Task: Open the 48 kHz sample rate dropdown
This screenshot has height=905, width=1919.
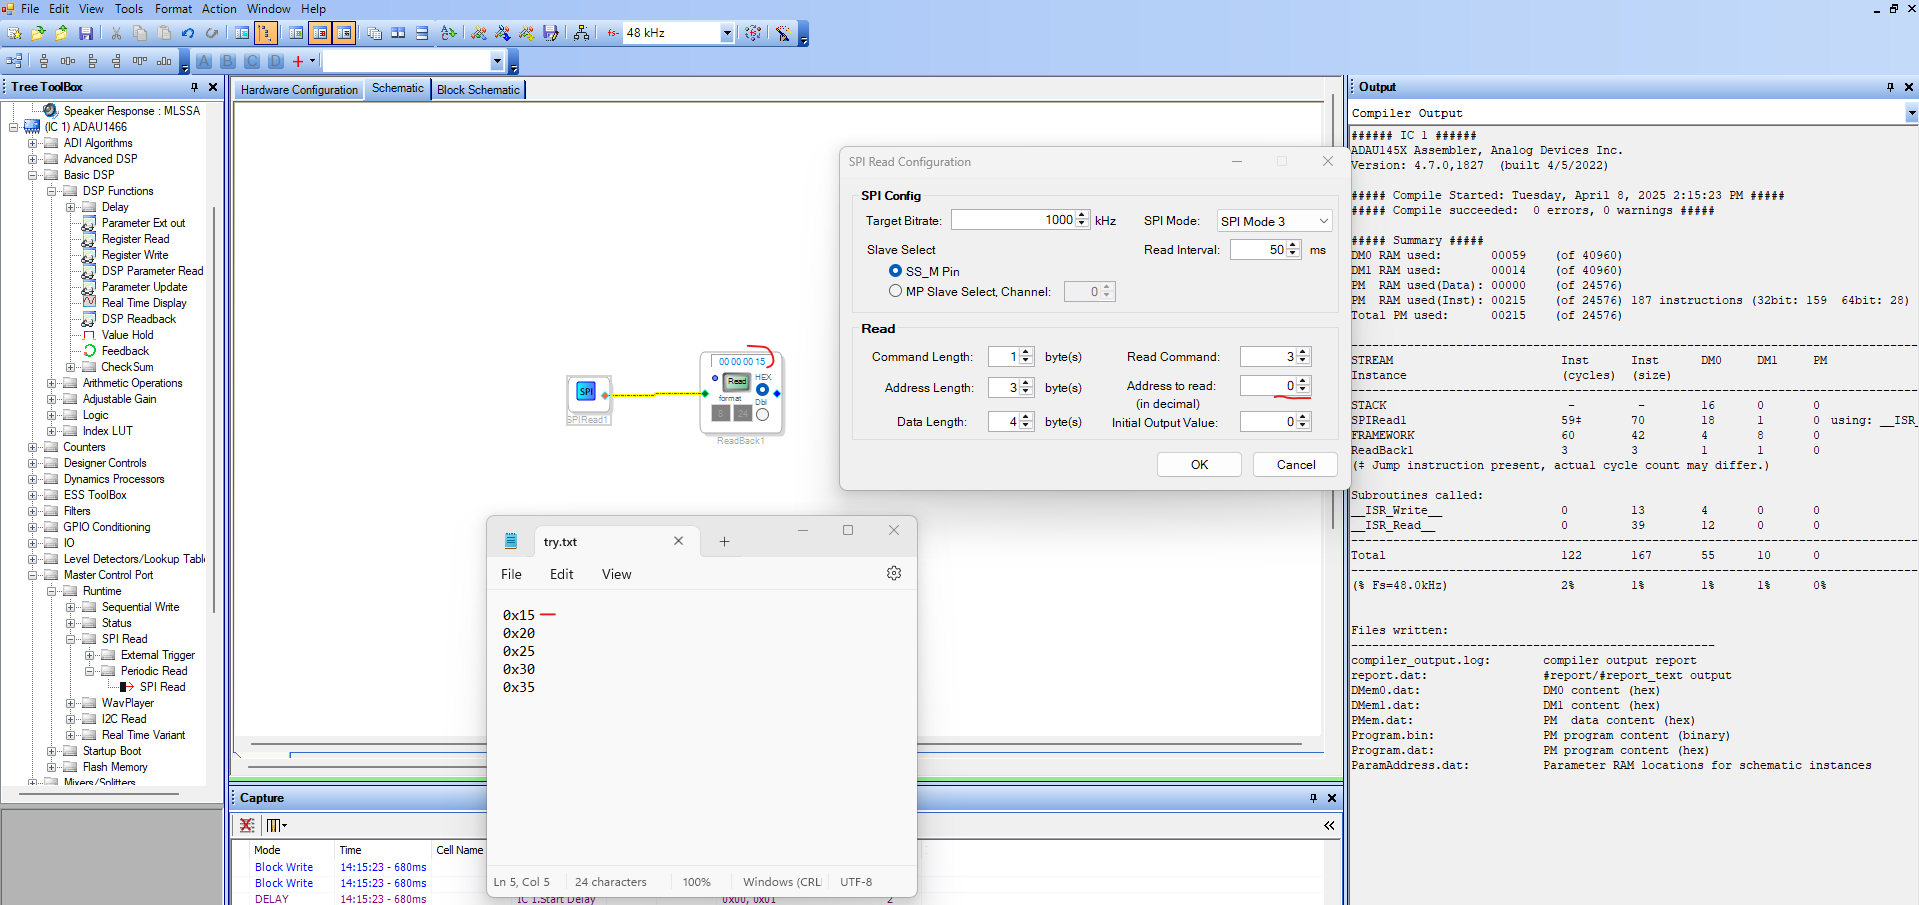Action: point(727,33)
